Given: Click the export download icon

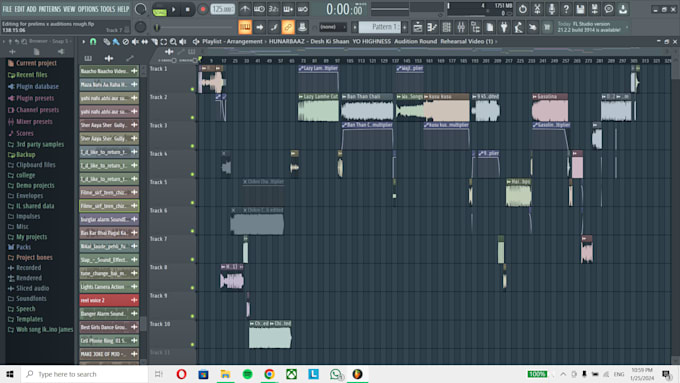Looking at the screenshot, I should click(x=623, y=9).
